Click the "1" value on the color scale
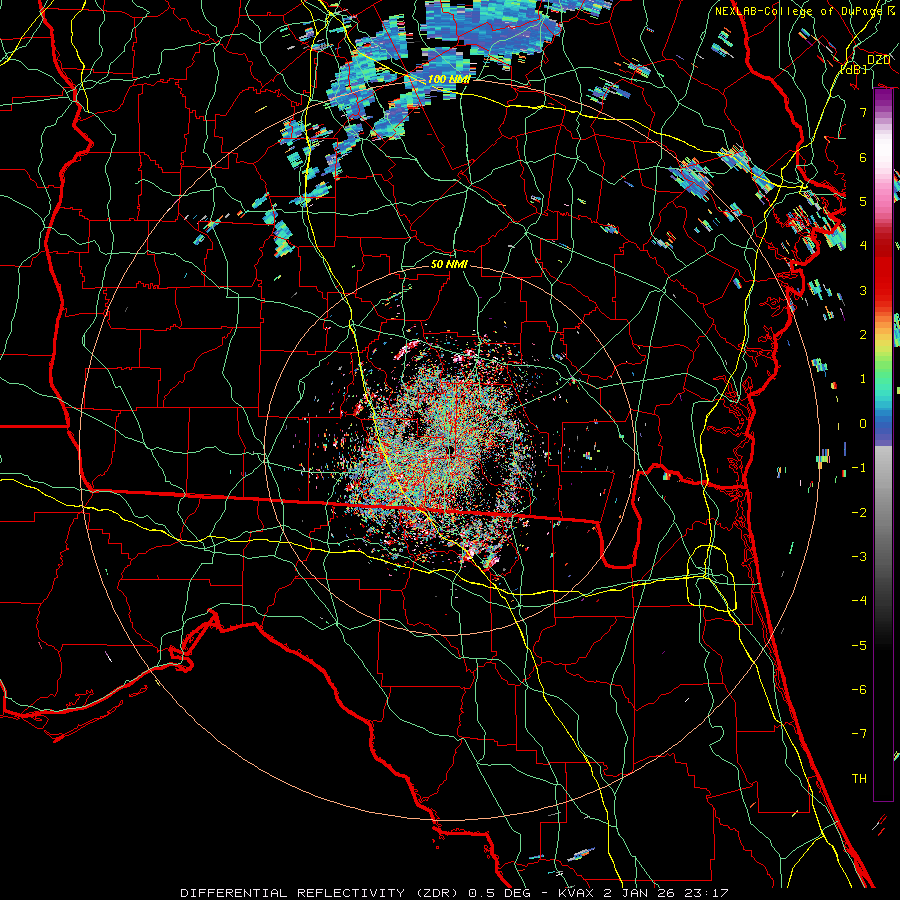Screen dimensions: 900x900 click(x=863, y=379)
